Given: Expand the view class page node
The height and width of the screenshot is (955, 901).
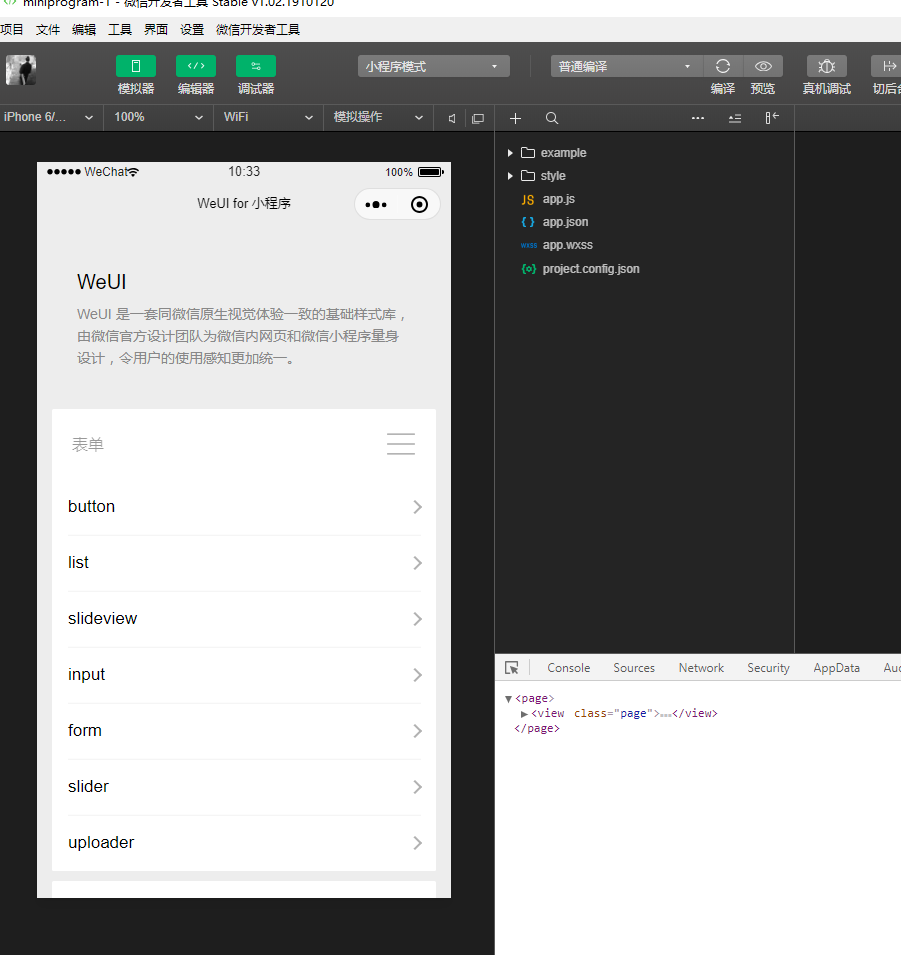Looking at the screenshot, I should 524,714.
